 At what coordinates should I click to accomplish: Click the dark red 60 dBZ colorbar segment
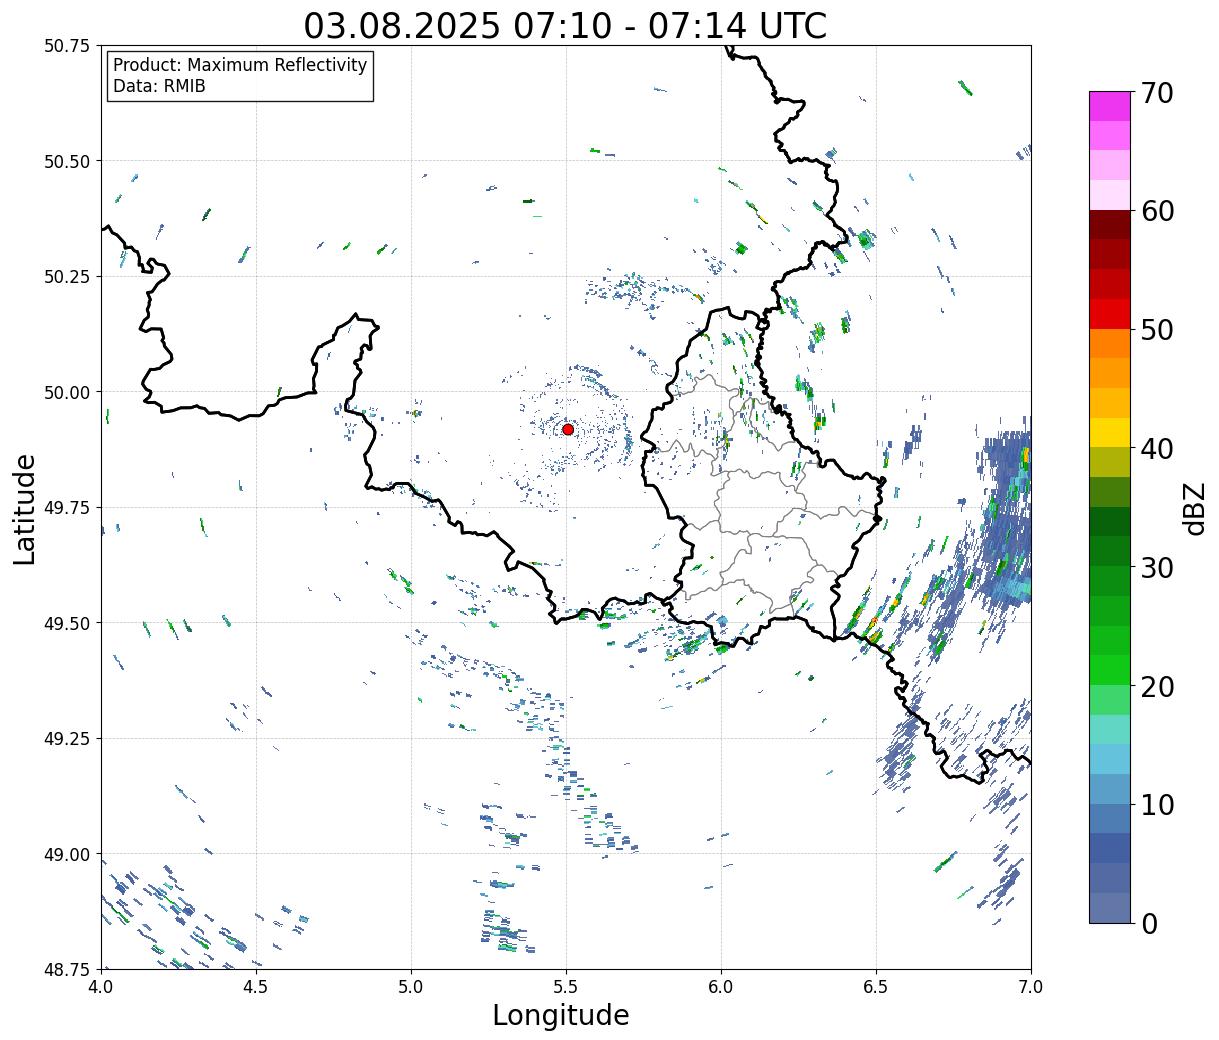coord(1110,224)
